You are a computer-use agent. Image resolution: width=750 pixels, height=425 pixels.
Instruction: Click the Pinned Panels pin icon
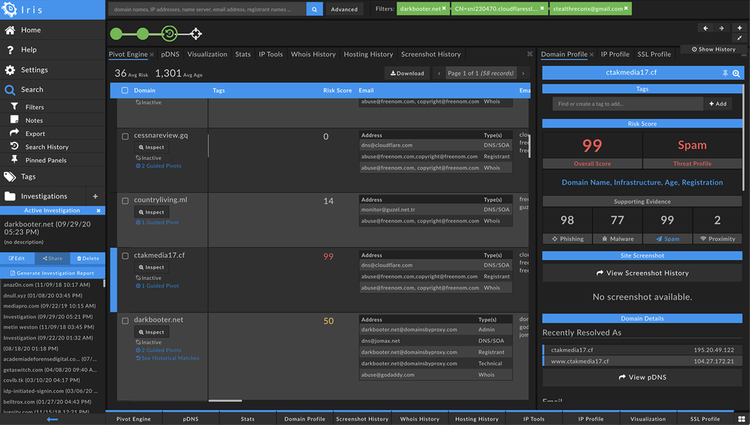[14, 159]
